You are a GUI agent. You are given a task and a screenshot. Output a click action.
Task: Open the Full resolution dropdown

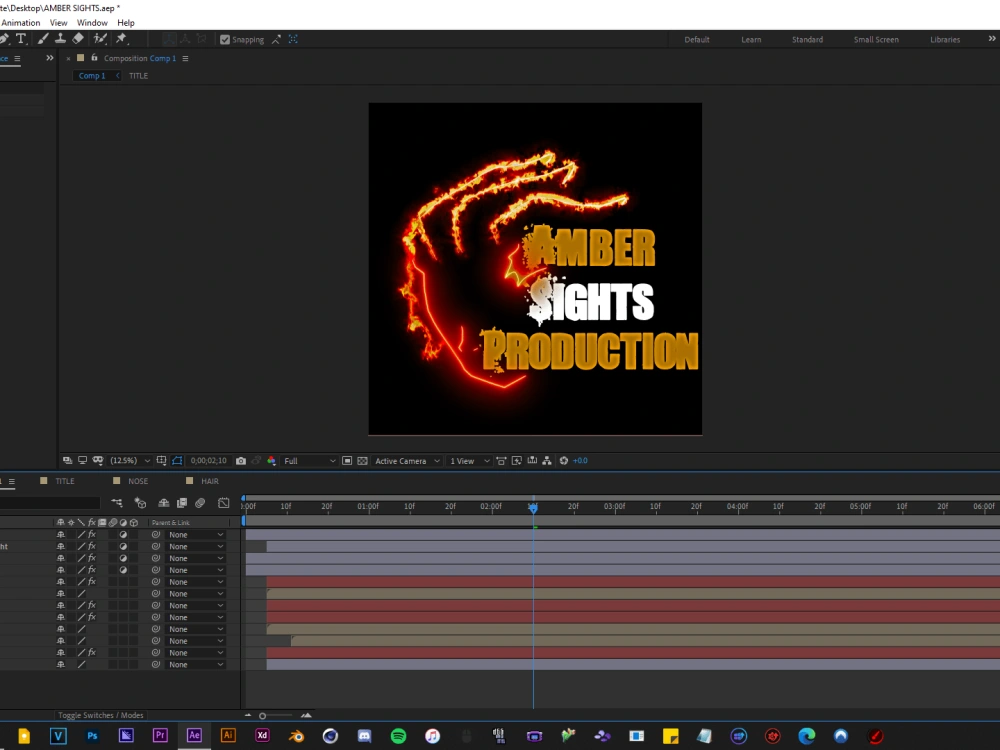point(309,460)
